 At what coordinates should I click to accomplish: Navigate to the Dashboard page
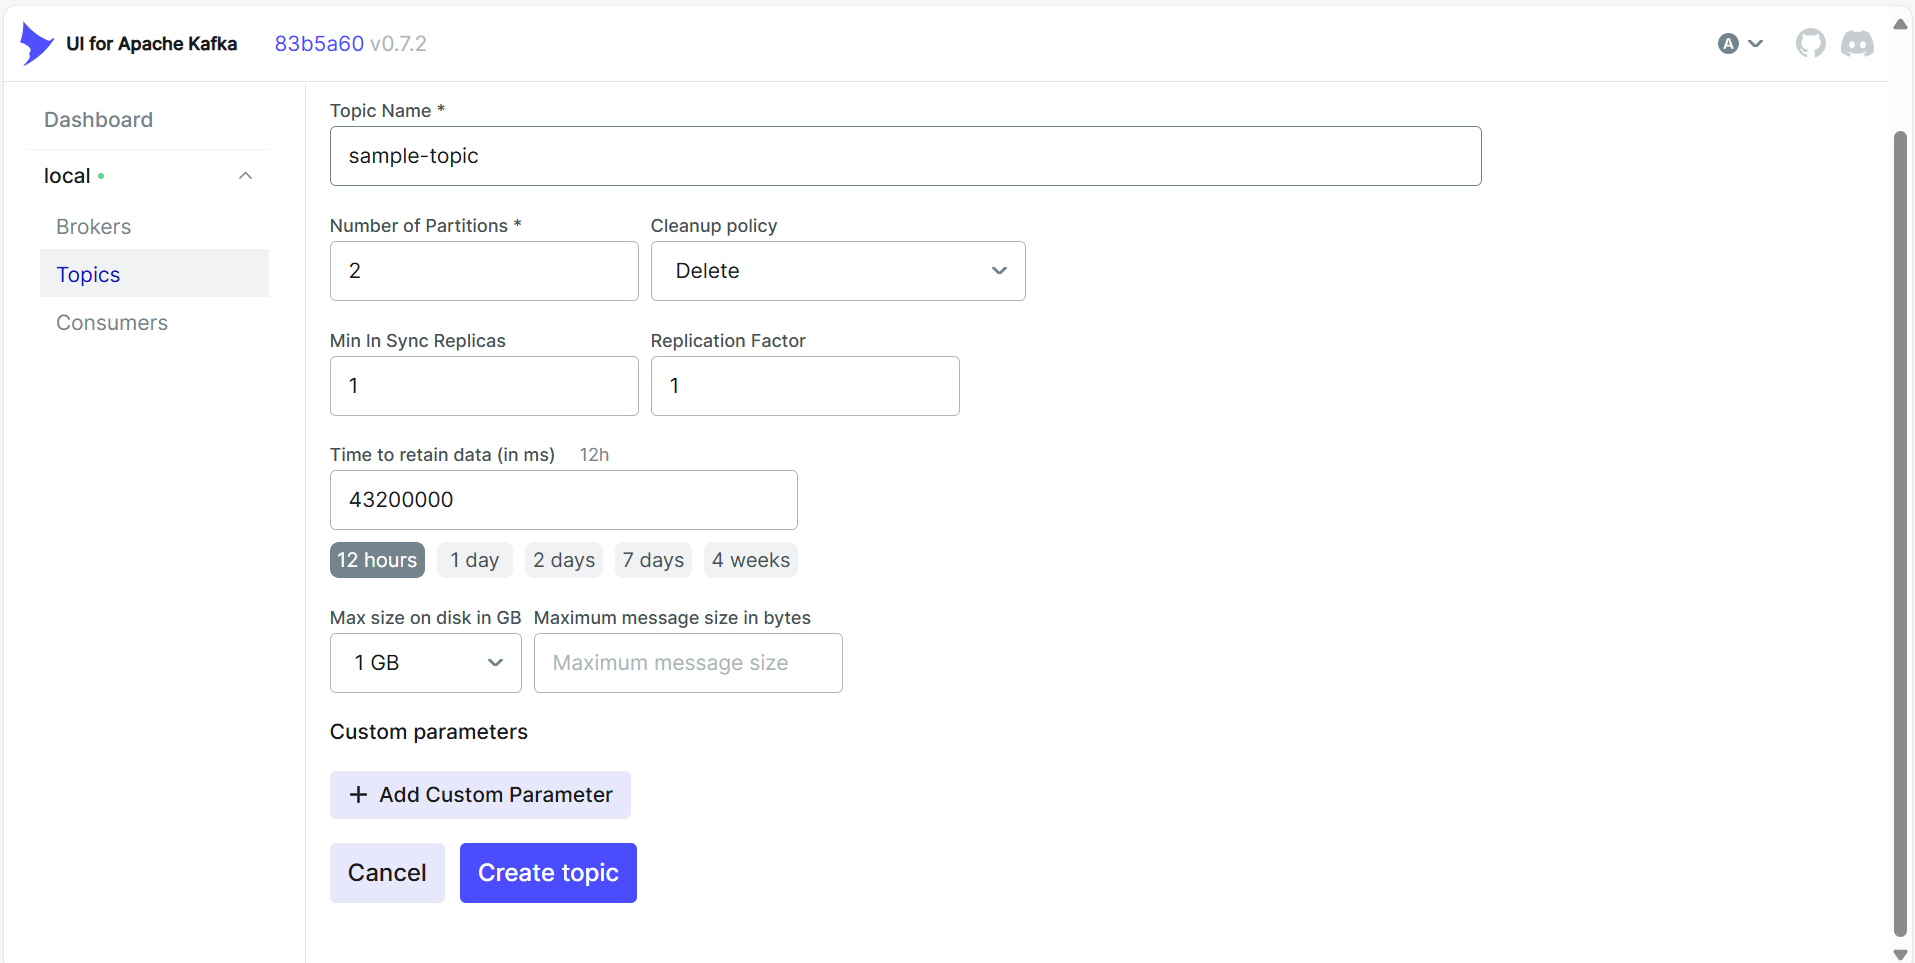pyautogui.click(x=98, y=120)
